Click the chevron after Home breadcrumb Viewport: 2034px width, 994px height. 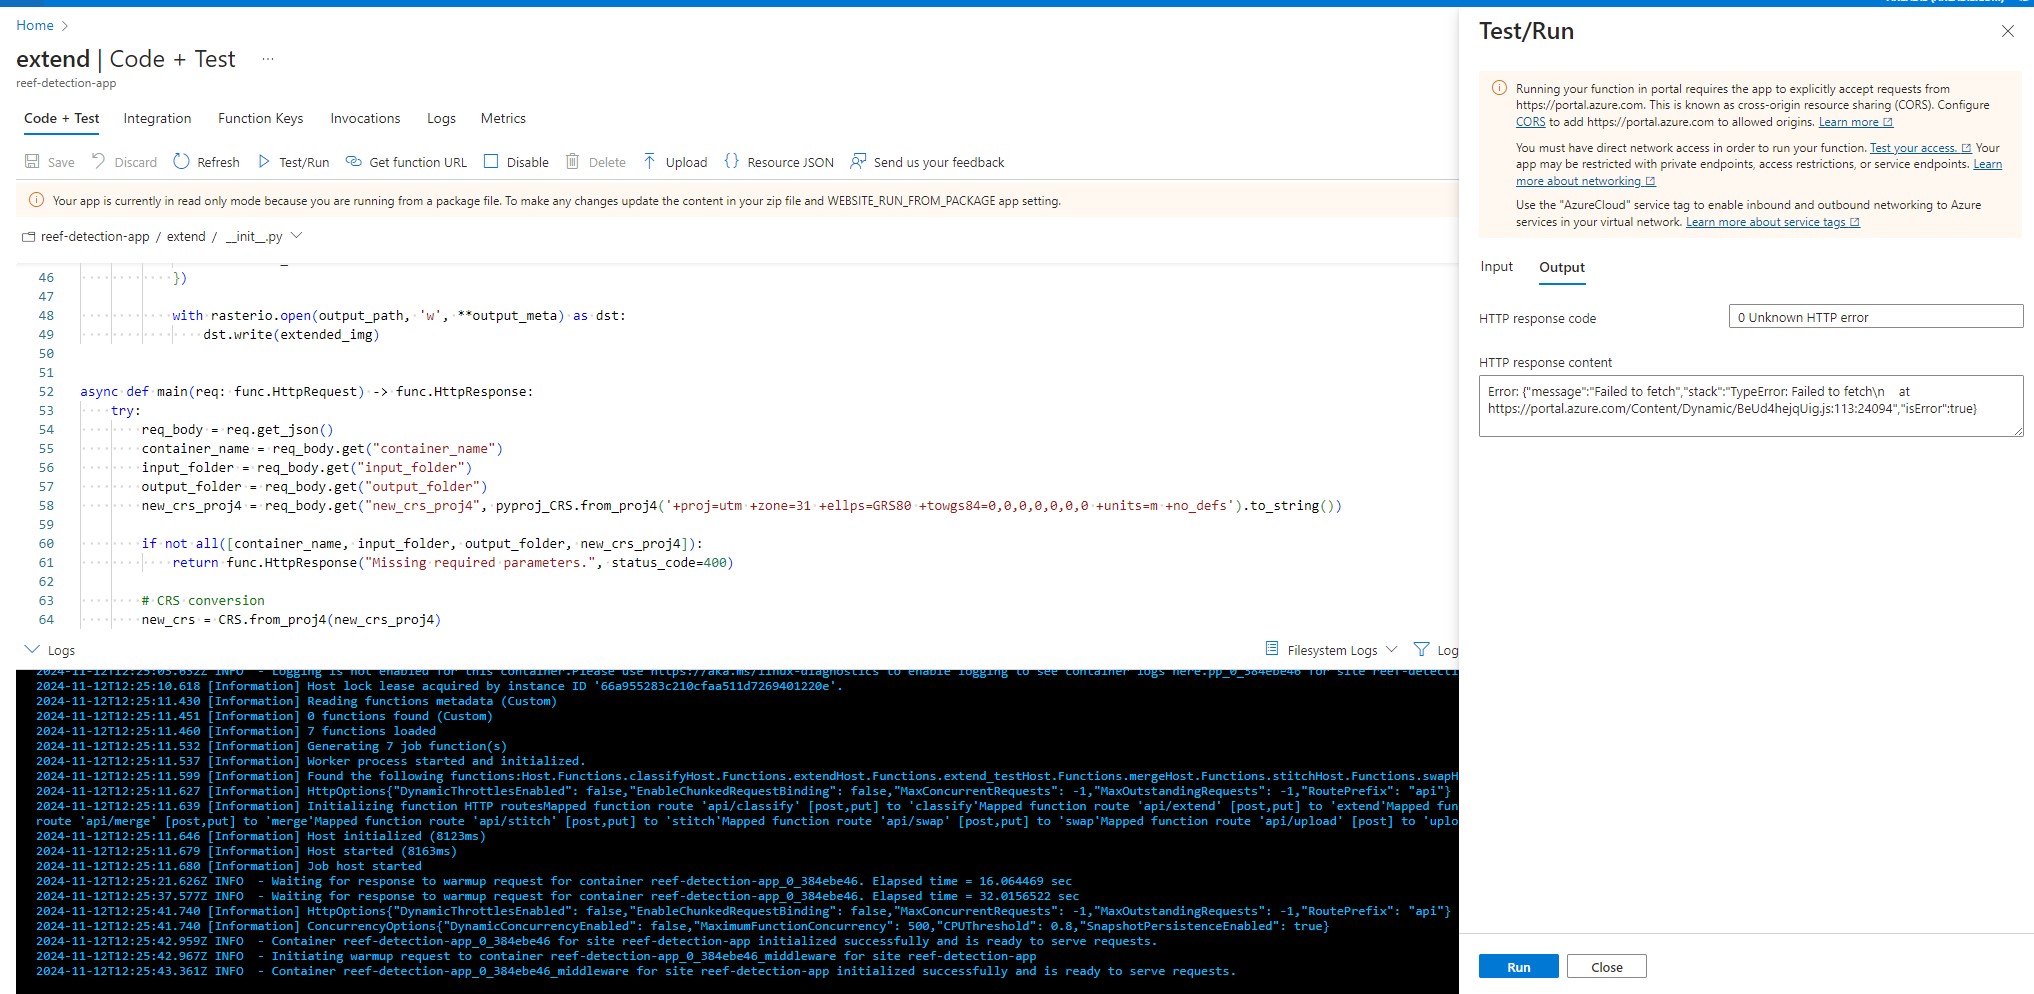[65, 26]
